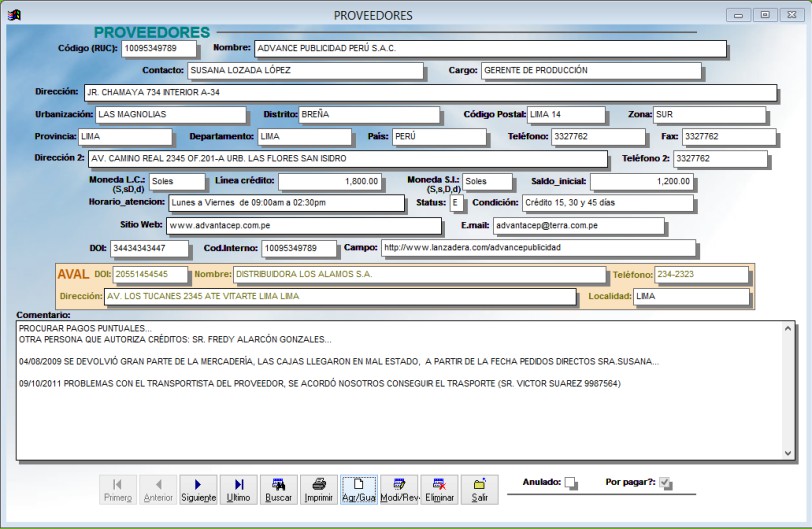Viewport: 812px width, 529px height.
Task: Focus the Teléfono 2 field
Action: point(720,158)
